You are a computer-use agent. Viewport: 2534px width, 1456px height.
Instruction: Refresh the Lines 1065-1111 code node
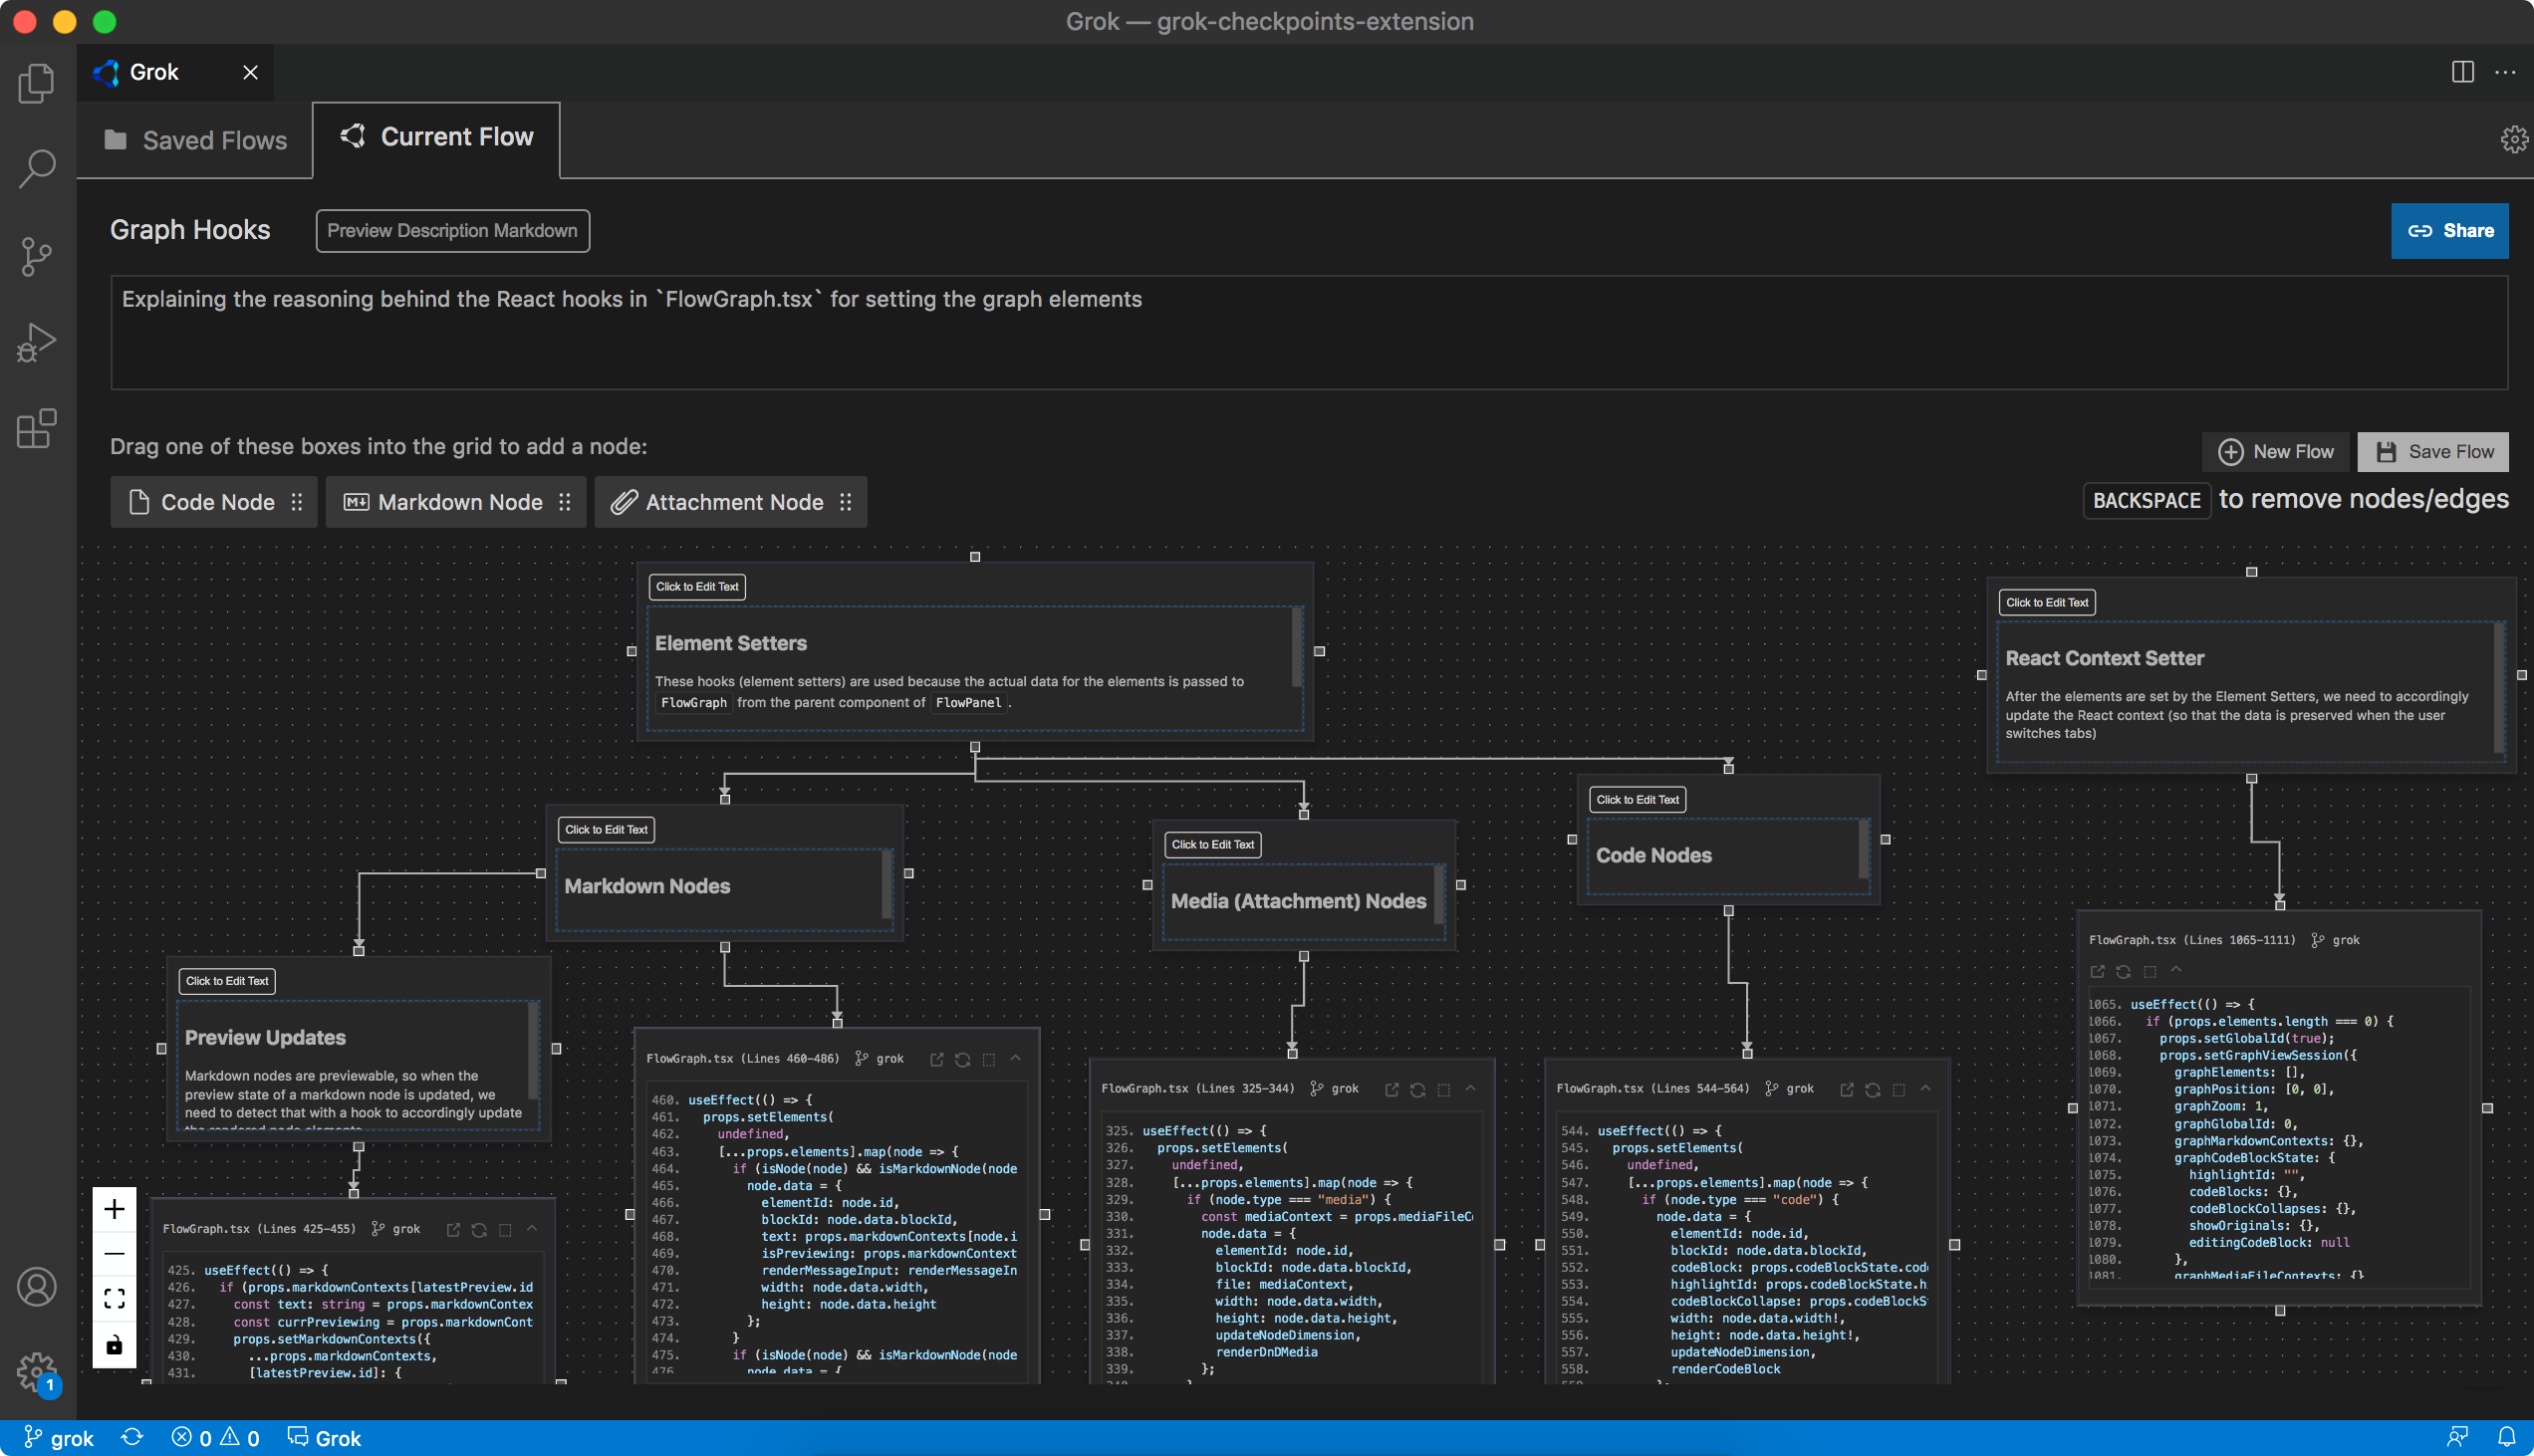pos(2123,972)
